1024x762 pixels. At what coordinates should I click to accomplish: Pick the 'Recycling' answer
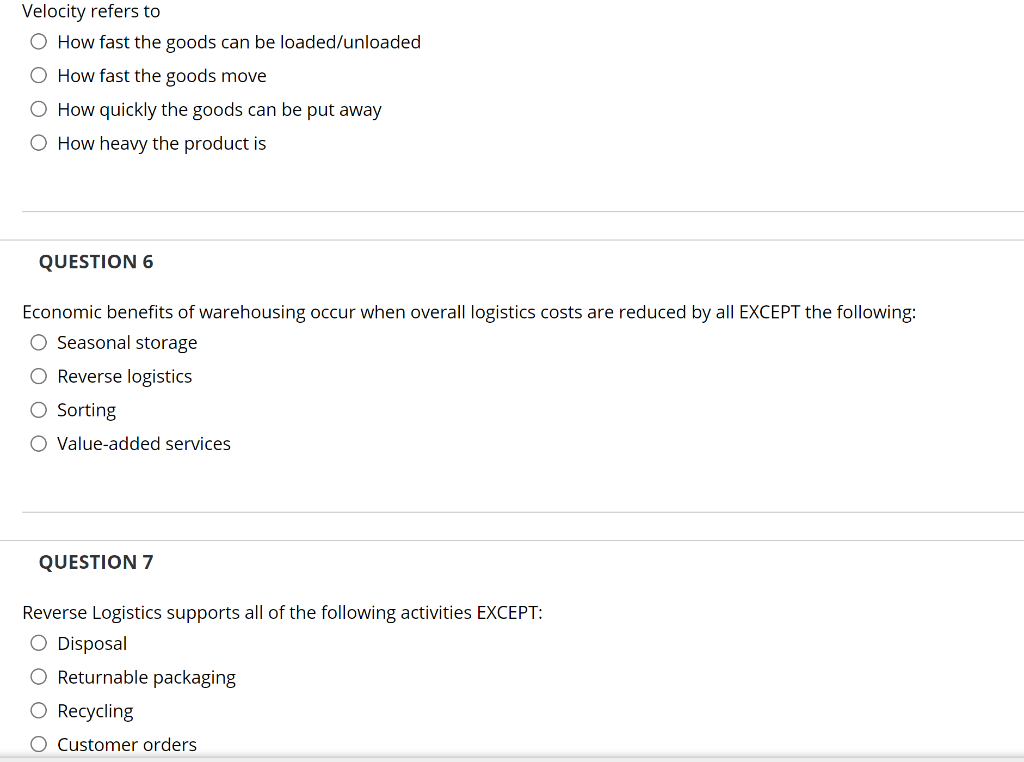pyautogui.click(x=38, y=711)
